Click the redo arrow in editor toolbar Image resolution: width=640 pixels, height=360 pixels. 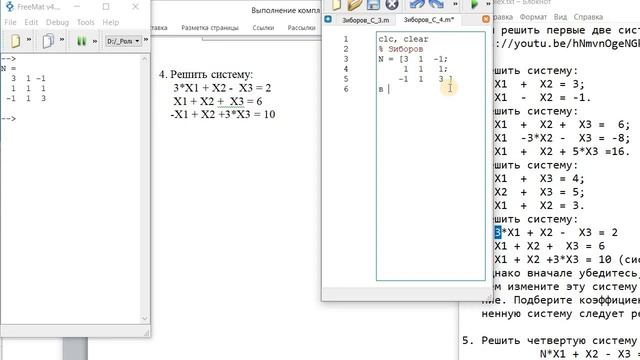(x=436, y=4)
